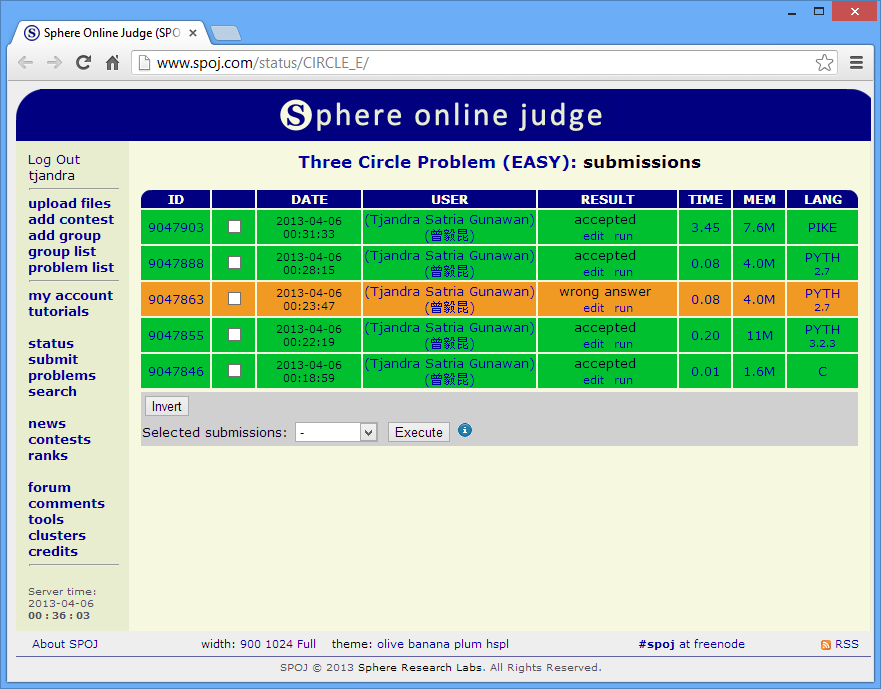Open the comments link

coord(66,504)
